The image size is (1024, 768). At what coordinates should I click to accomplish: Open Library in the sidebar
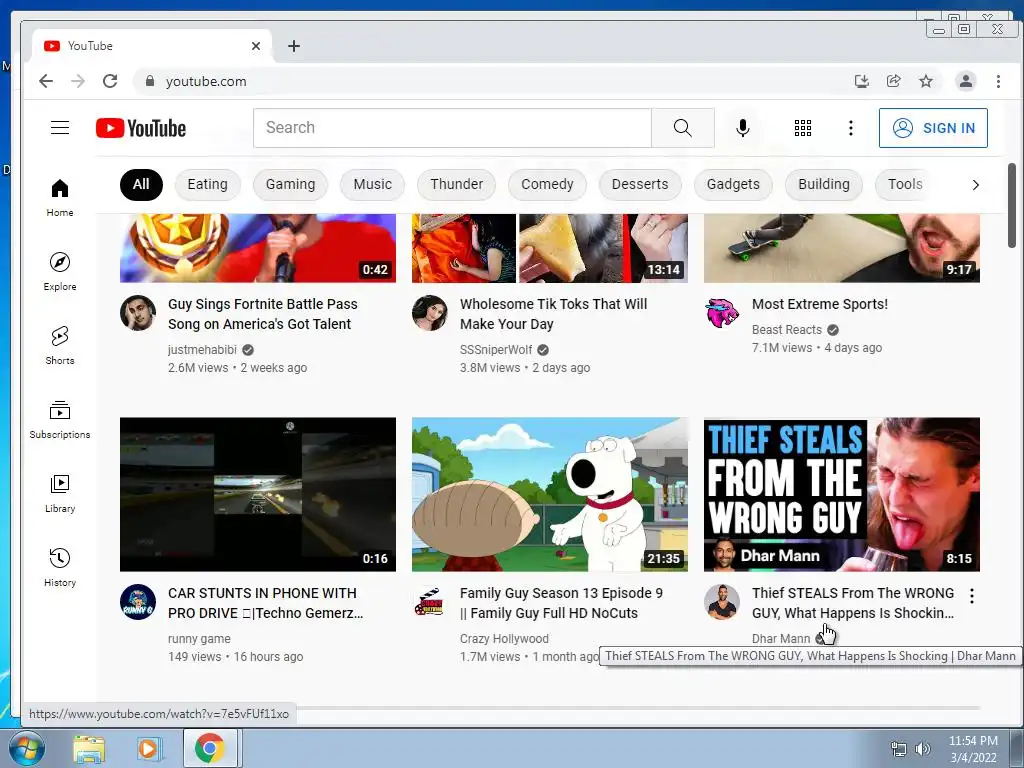pos(60,493)
